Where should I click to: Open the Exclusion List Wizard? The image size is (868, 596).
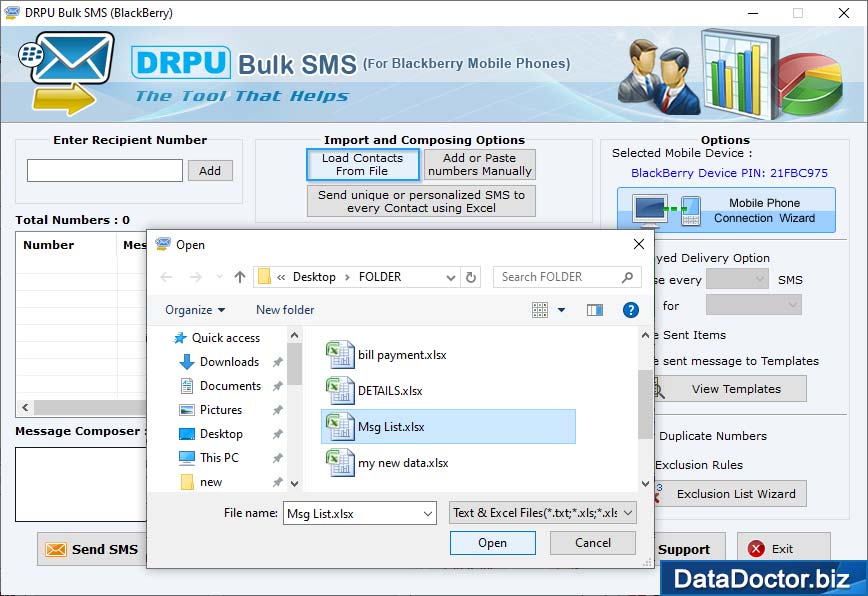[730, 494]
